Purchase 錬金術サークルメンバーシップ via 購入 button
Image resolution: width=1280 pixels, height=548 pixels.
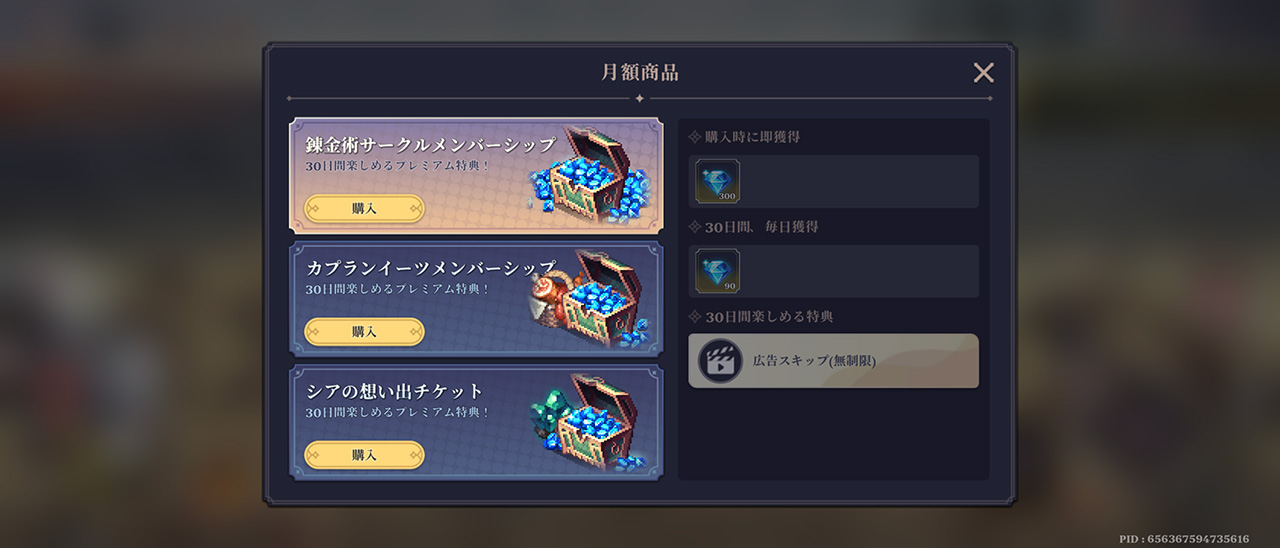point(364,208)
